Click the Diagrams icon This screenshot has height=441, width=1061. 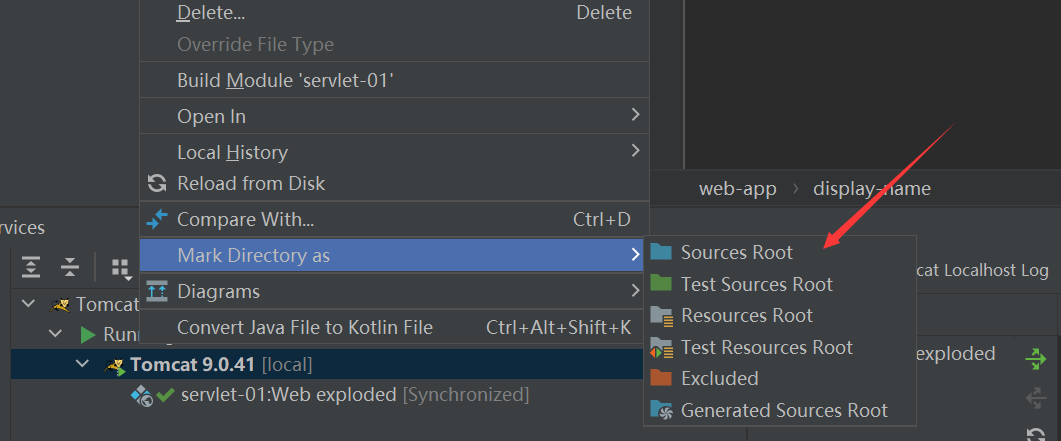pyautogui.click(x=156, y=291)
